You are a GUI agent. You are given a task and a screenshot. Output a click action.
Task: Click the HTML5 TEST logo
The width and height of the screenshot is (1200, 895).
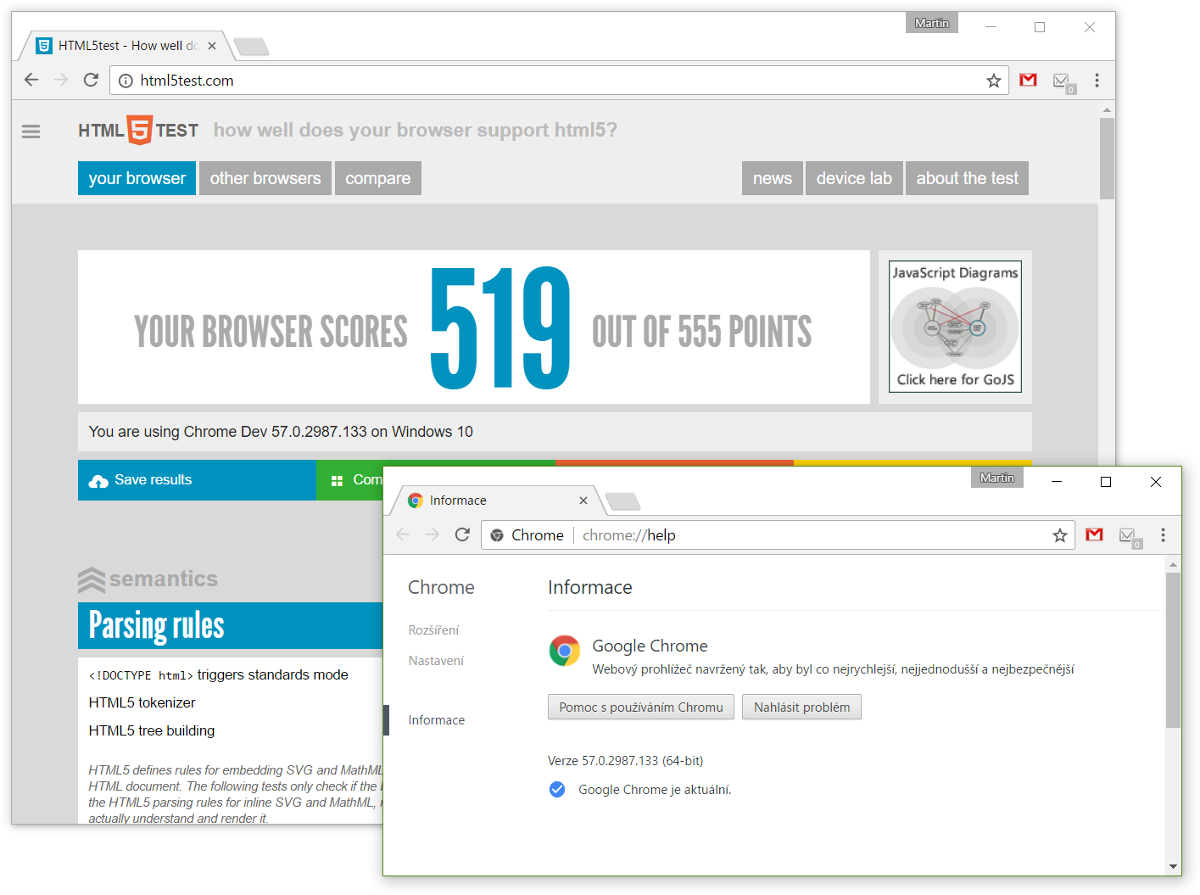tap(138, 130)
